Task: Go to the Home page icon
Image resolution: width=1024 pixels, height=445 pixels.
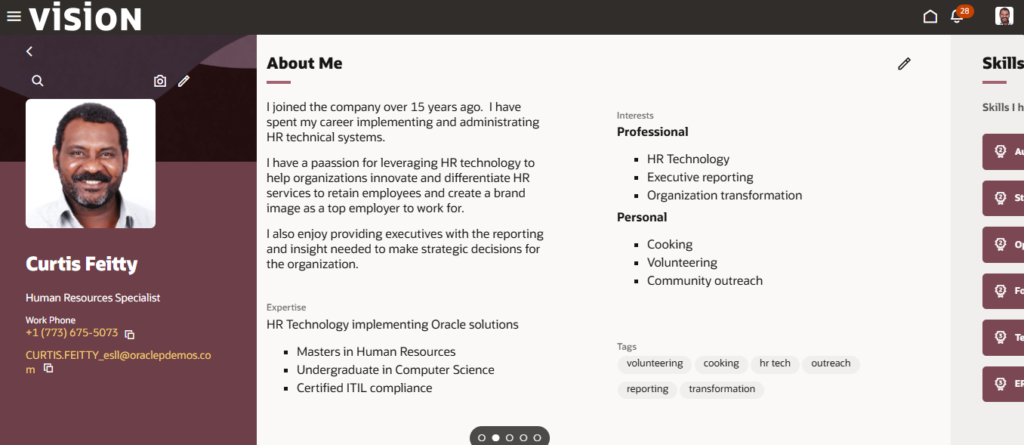Action: pyautogui.click(x=930, y=16)
